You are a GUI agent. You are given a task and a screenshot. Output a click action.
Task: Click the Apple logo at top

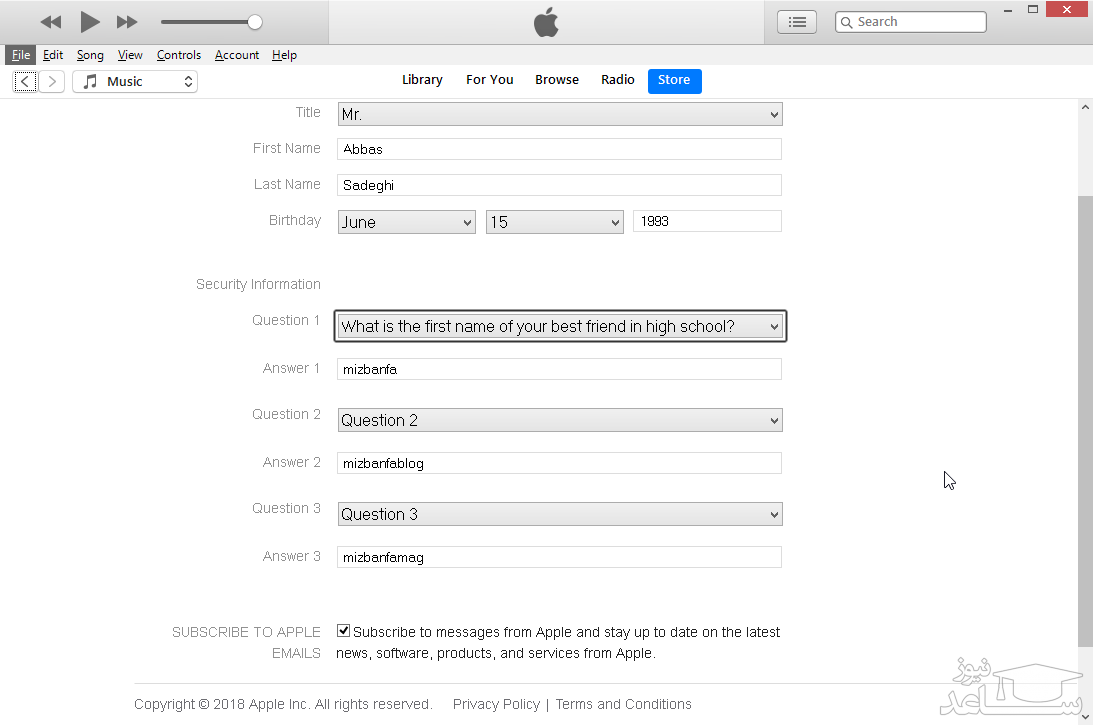tap(546, 22)
